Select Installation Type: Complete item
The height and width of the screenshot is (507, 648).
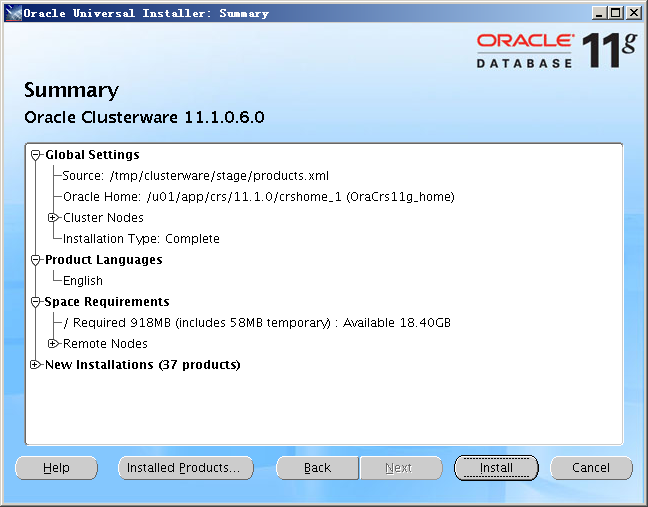coord(141,239)
